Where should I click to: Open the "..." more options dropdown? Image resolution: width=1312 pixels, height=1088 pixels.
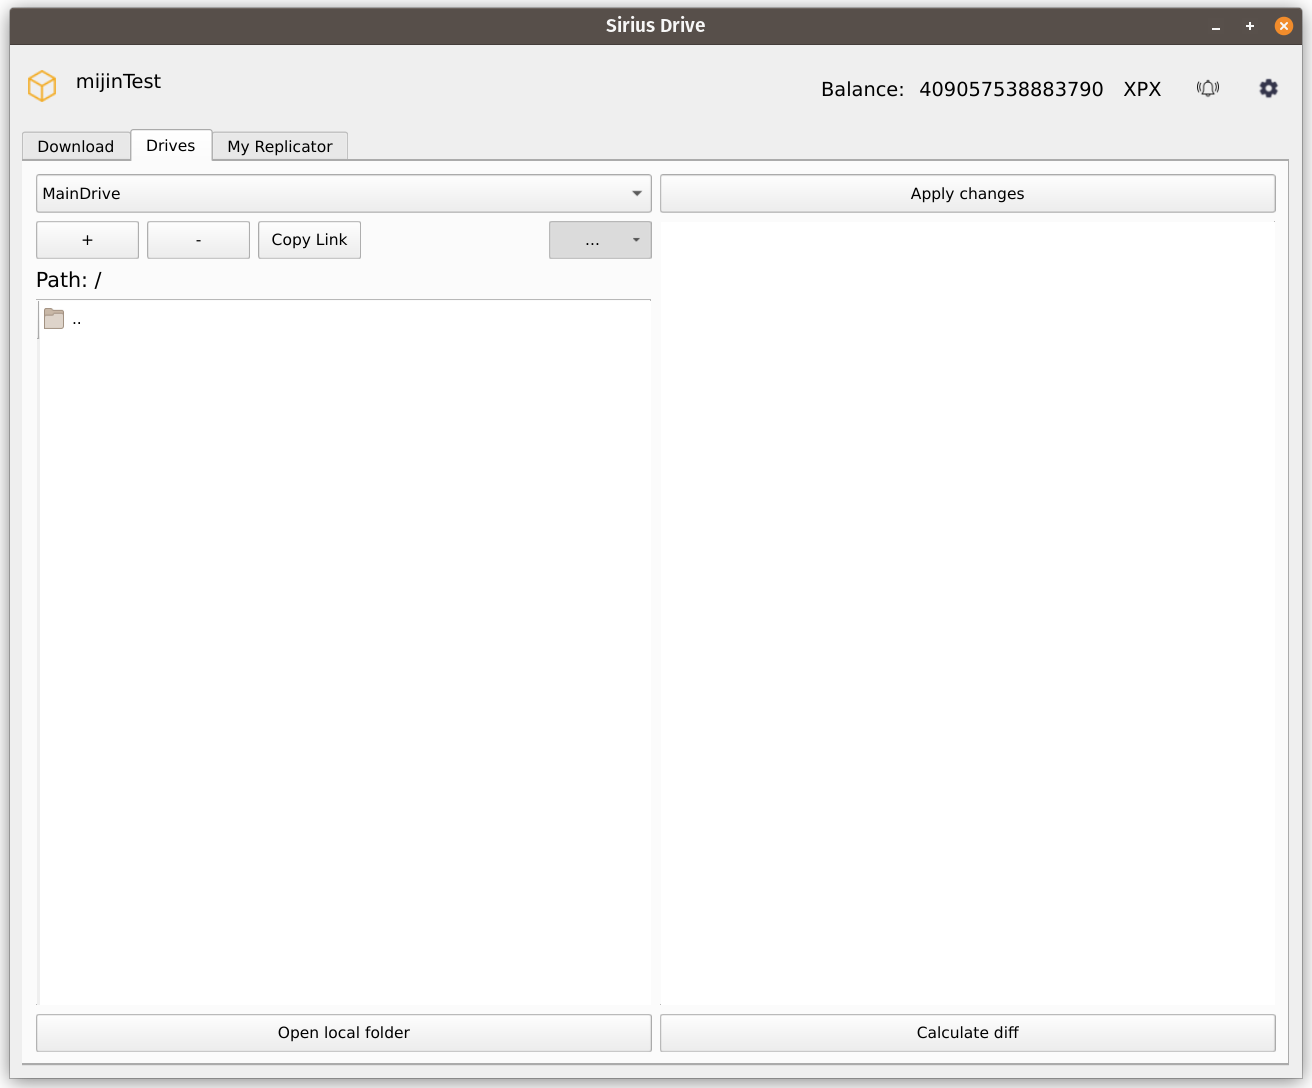(x=600, y=240)
